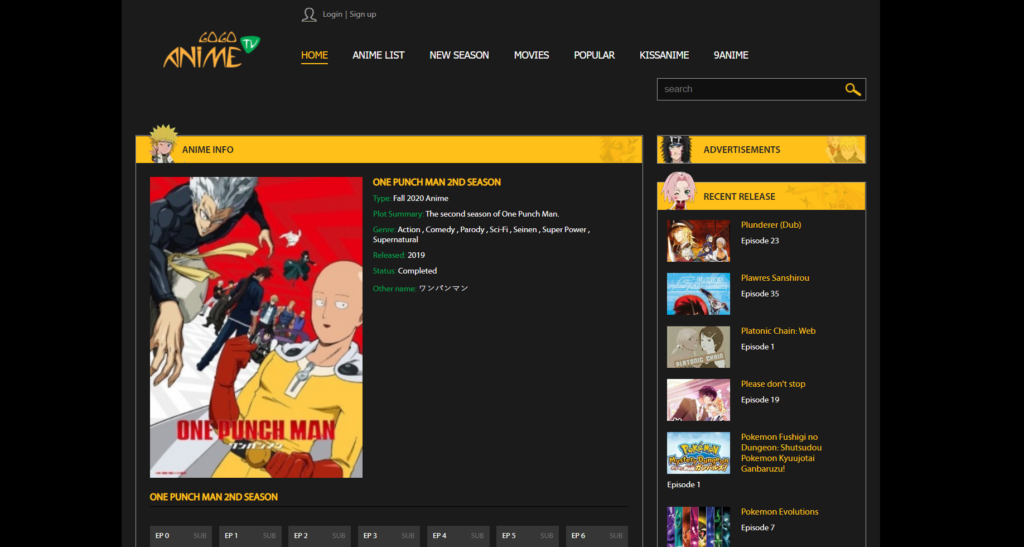Select the Comedy genre link
The image size is (1024, 547).
(440, 230)
